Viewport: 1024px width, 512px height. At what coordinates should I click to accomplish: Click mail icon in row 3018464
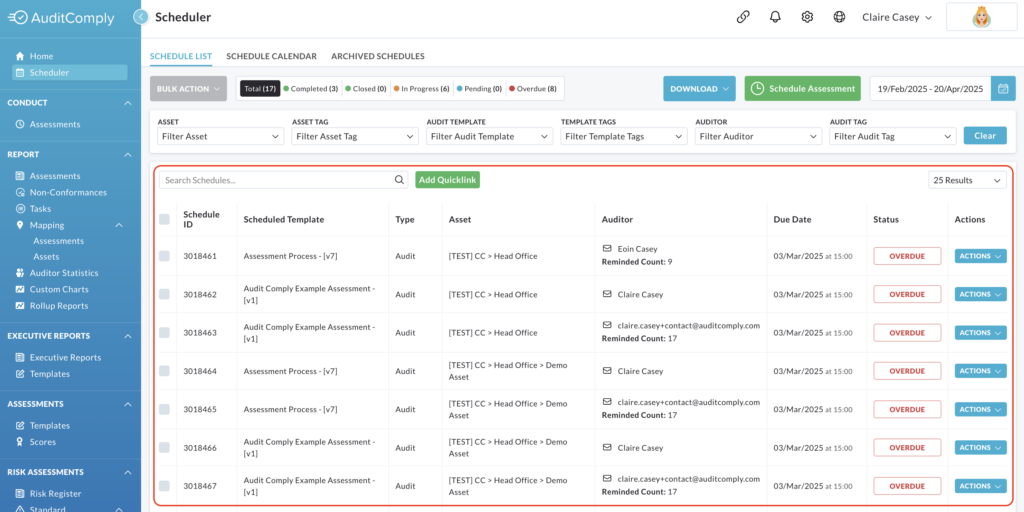coord(607,371)
